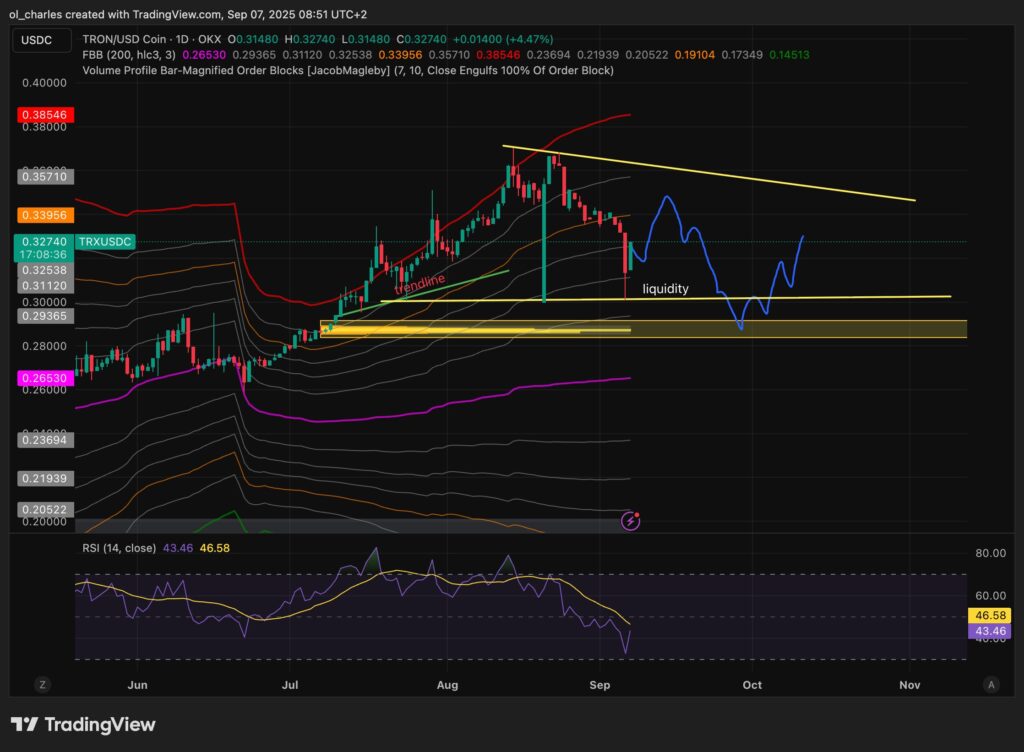
Task: Click the TradingView logo at the bottom left
Action: coord(83,724)
